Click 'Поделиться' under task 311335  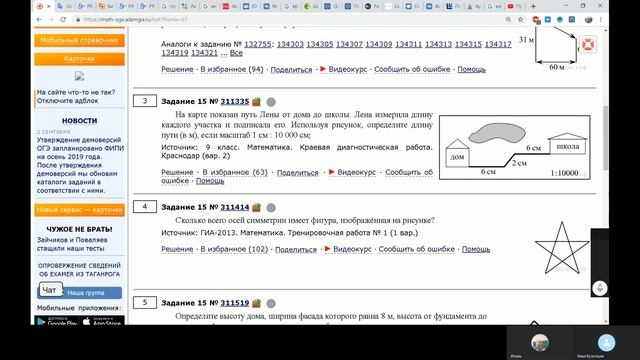[x=298, y=173]
